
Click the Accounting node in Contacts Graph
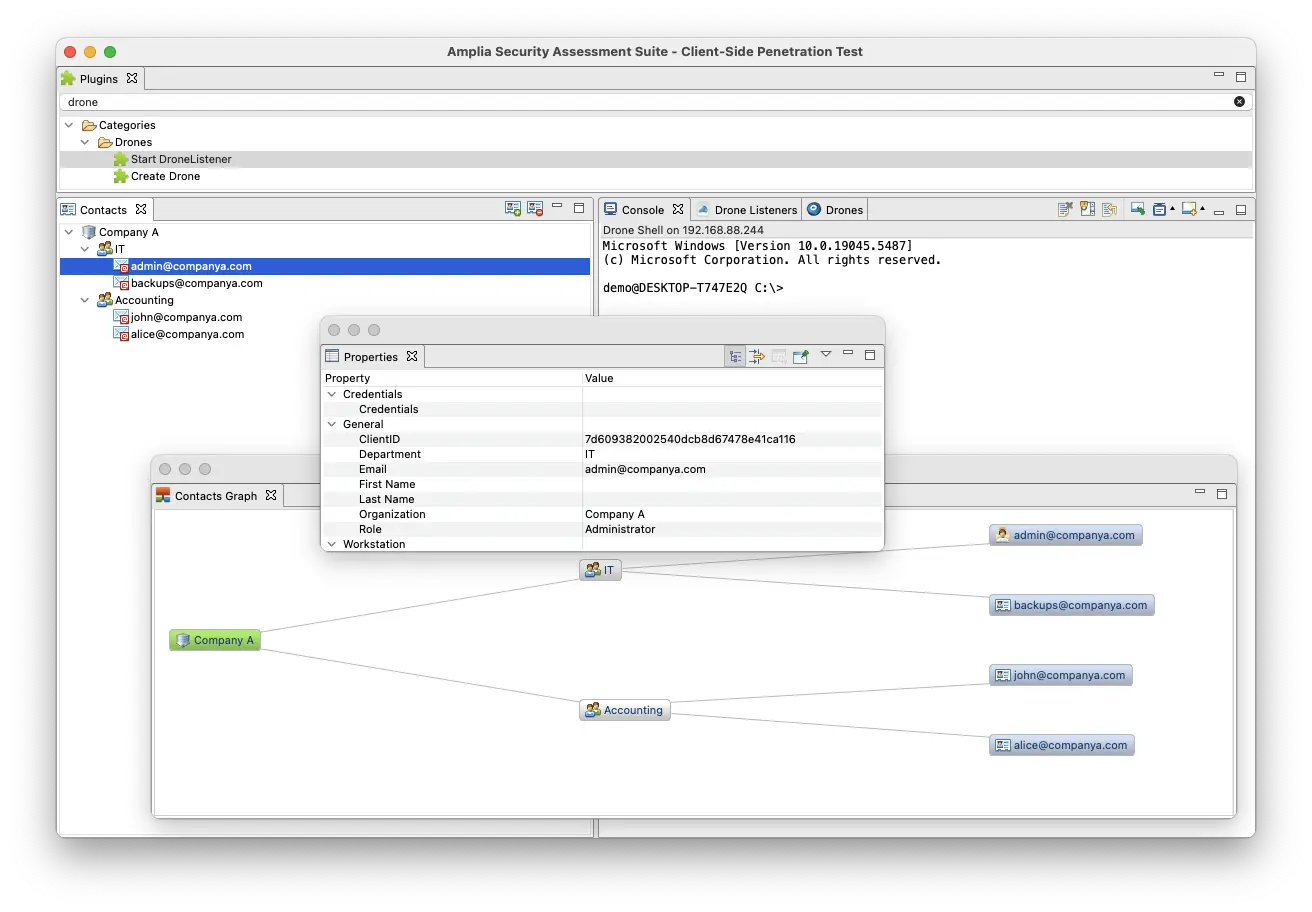pos(625,710)
